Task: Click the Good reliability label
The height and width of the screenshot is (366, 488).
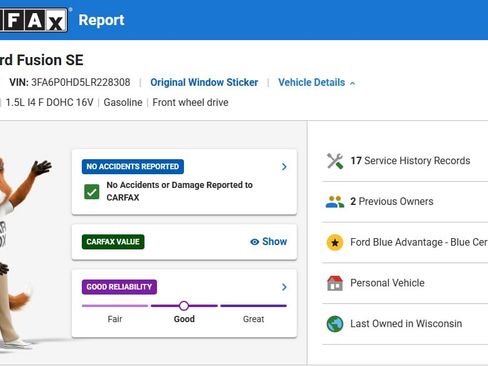Action: pos(184,319)
